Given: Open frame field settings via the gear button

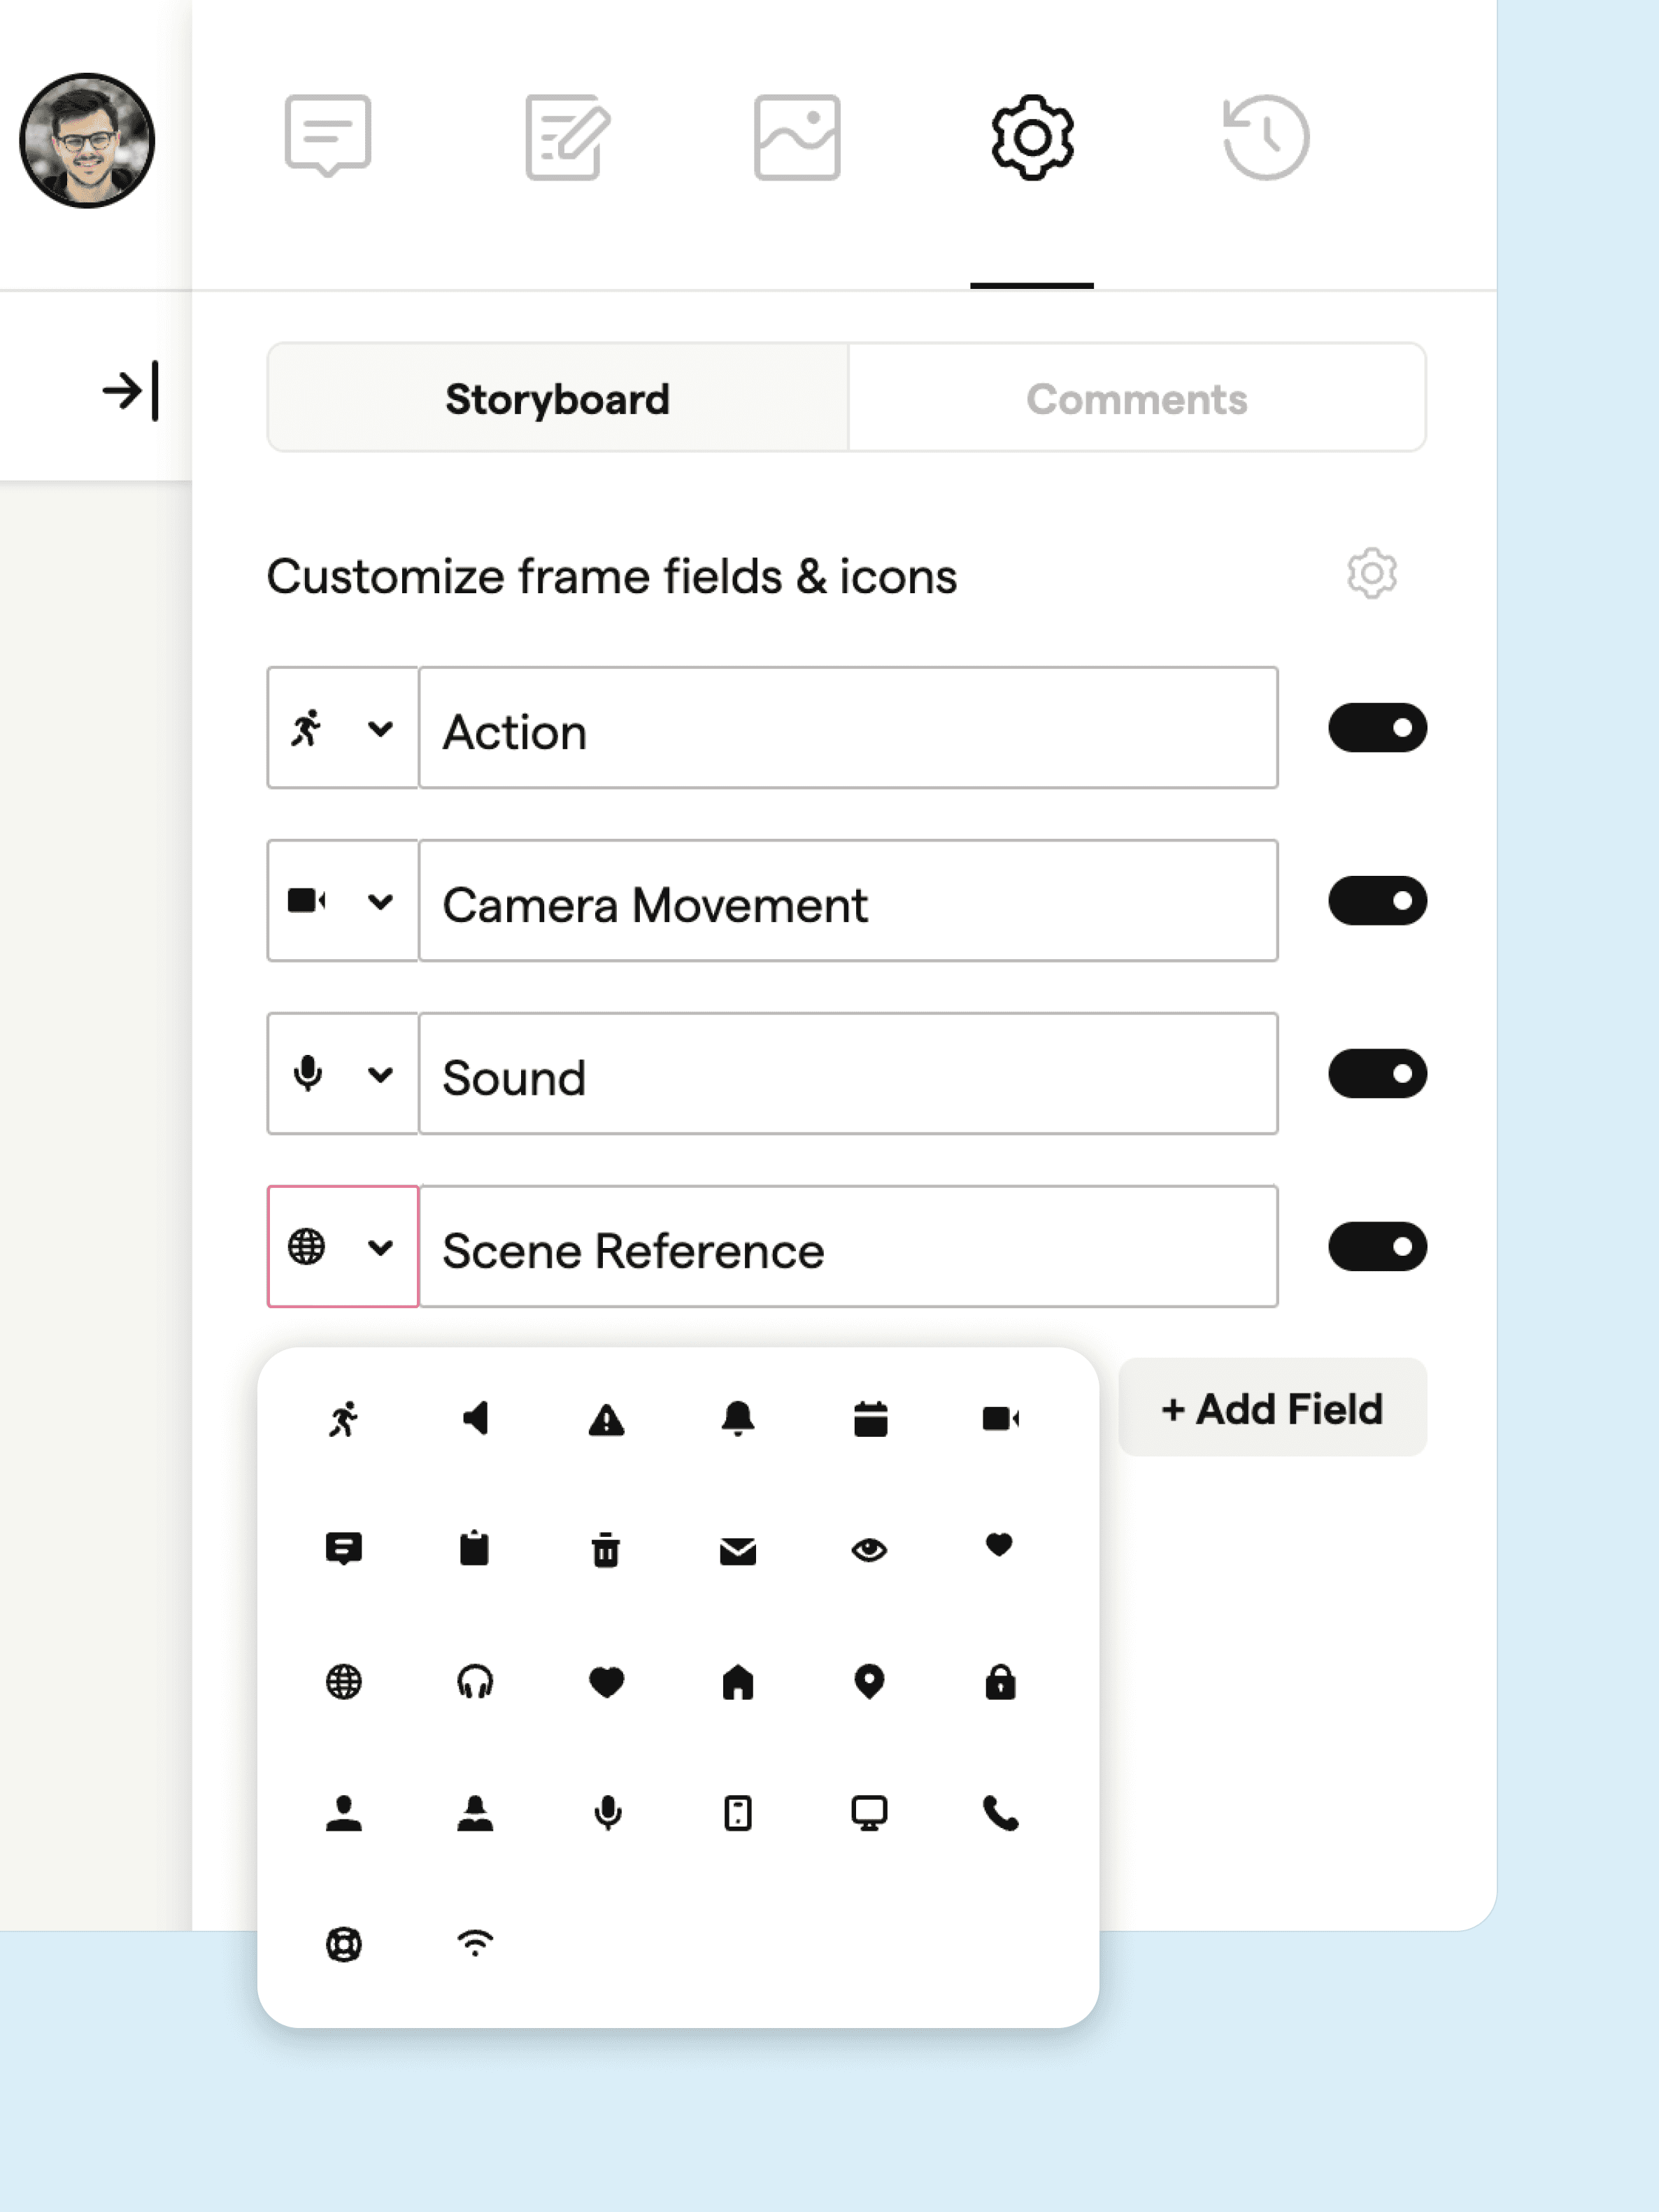Looking at the screenshot, I should (x=1371, y=574).
